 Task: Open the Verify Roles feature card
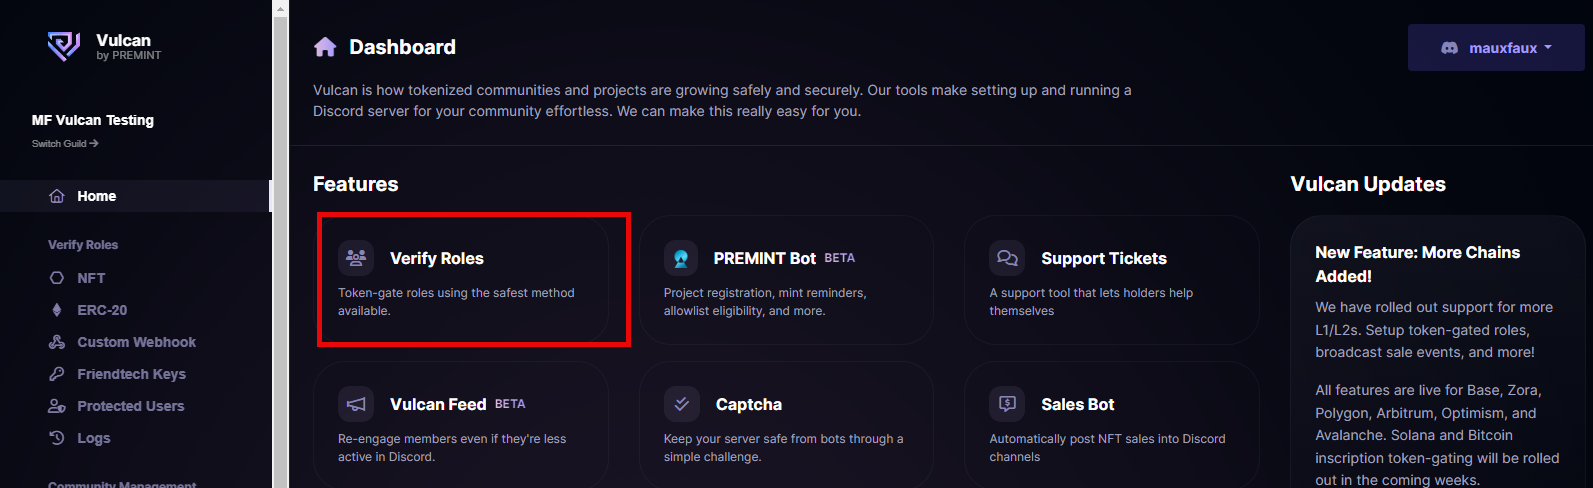point(461,280)
